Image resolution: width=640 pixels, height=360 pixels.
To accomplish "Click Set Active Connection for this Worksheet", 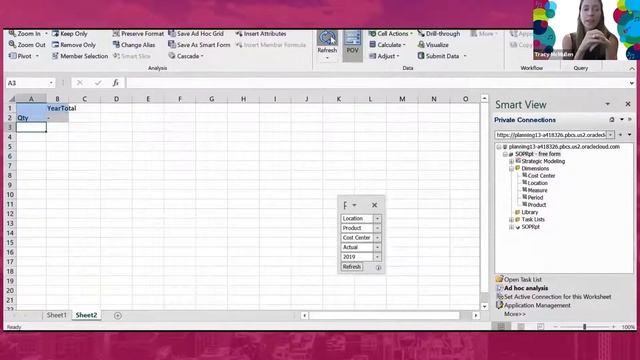I will (558, 297).
